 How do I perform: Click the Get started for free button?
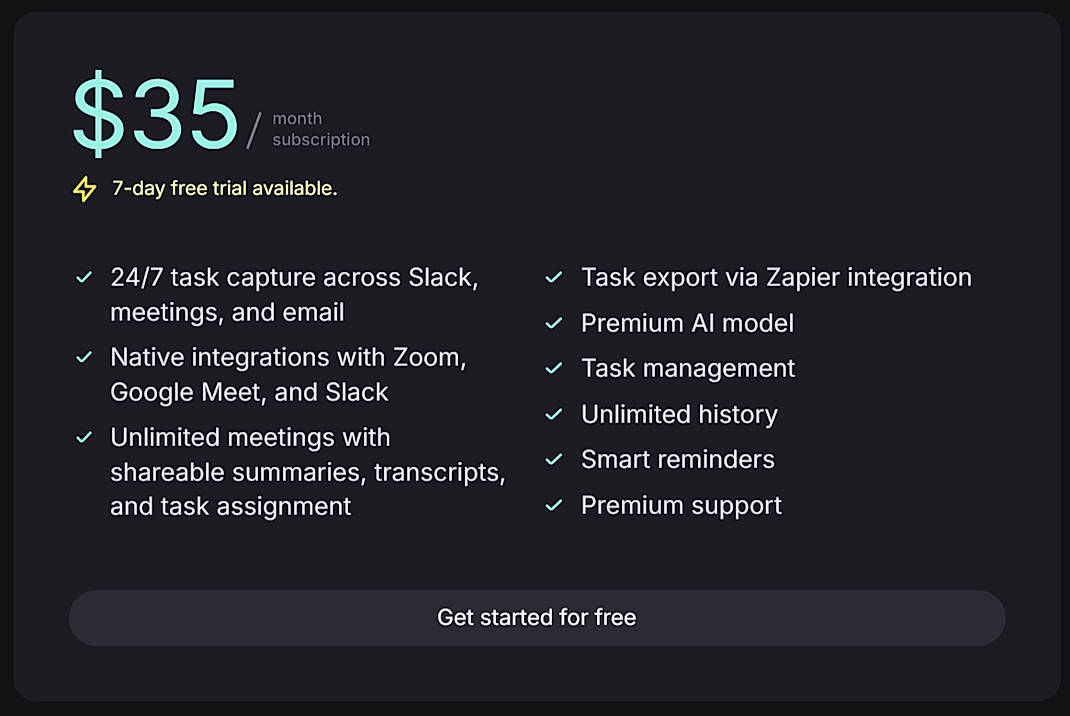[x=536, y=617]
